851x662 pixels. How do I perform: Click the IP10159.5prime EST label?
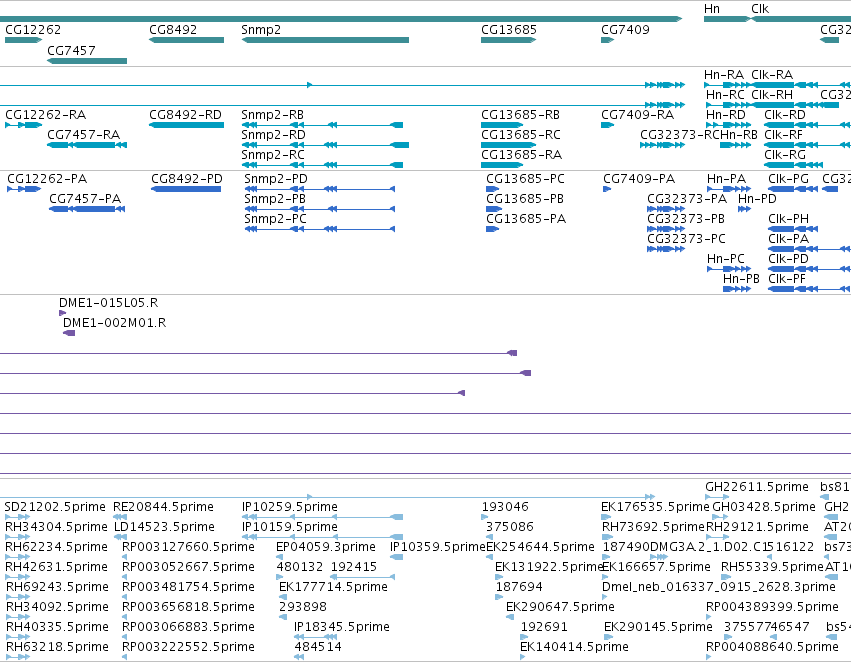pos(290,527)
